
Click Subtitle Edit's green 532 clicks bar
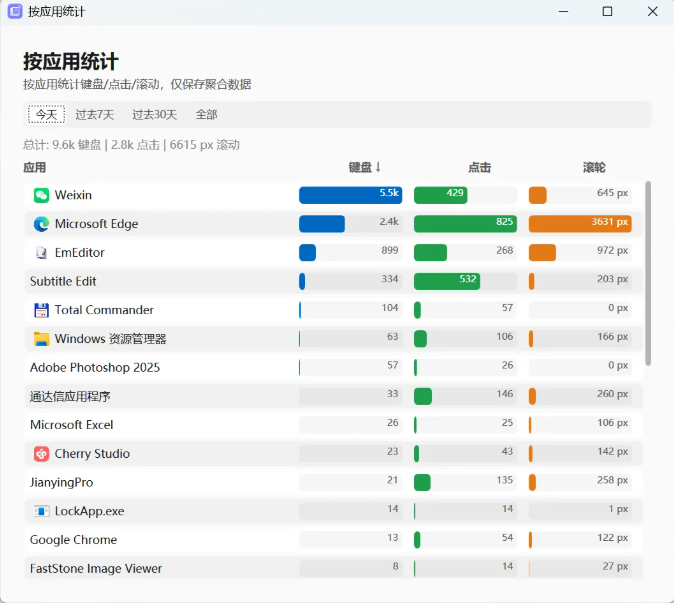click(x=447, y=282)
